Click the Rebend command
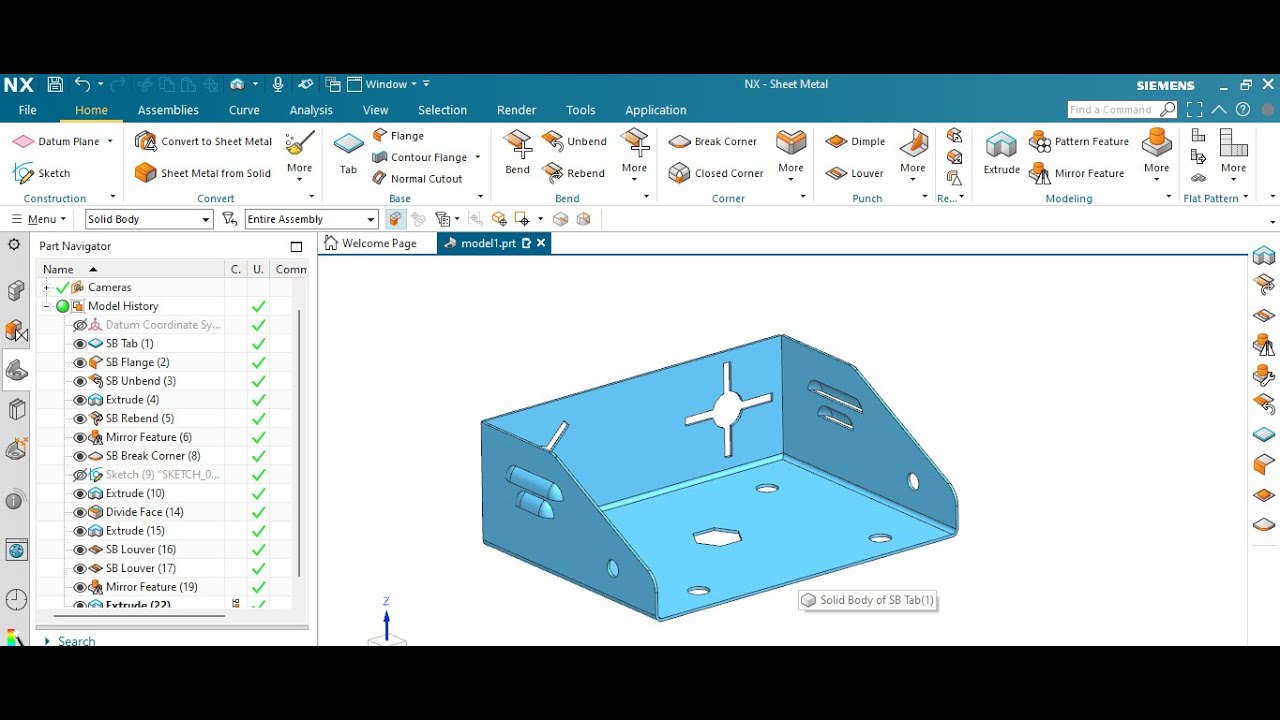 point(574,173)
